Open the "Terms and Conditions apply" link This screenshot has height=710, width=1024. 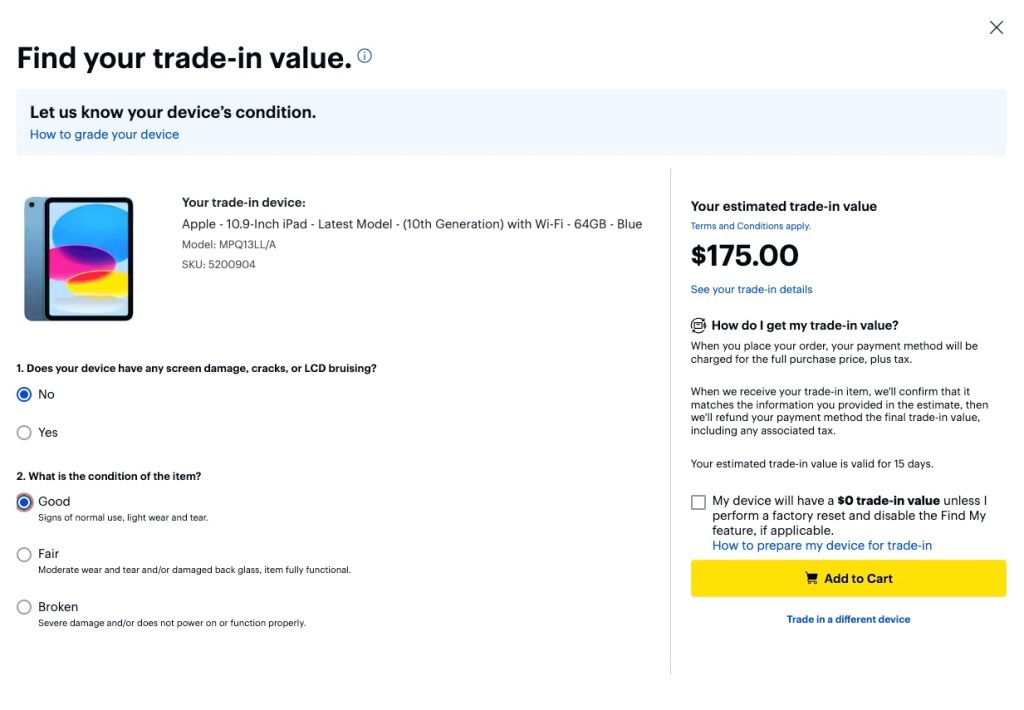coord(751,225)
